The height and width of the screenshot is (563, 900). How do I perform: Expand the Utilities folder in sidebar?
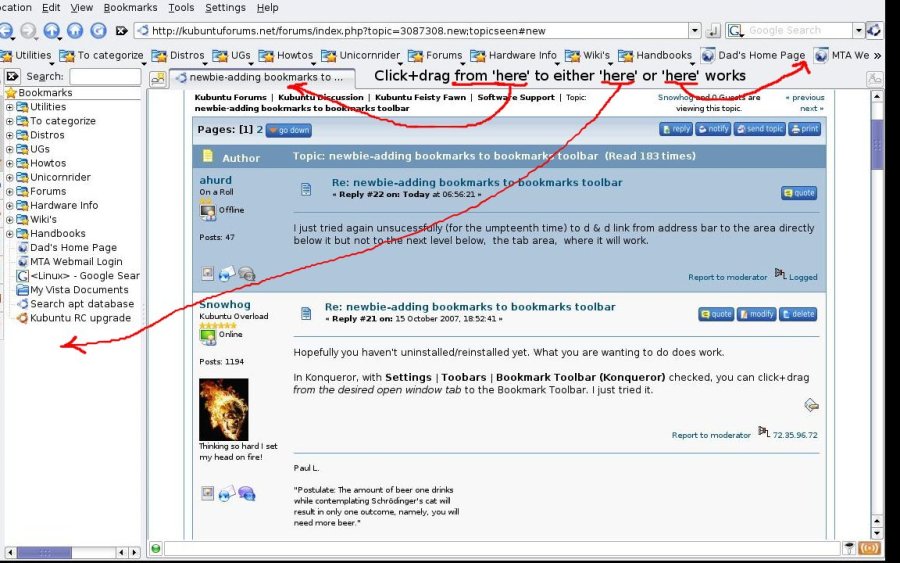pos(9,107)
